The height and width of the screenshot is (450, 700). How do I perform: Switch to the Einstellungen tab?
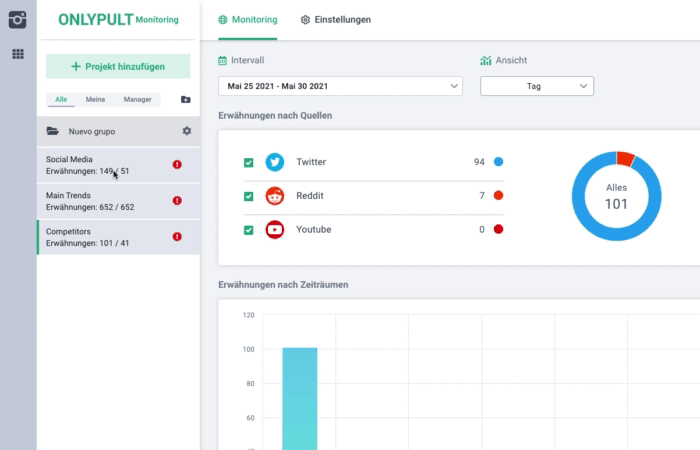tap(336, 20)
